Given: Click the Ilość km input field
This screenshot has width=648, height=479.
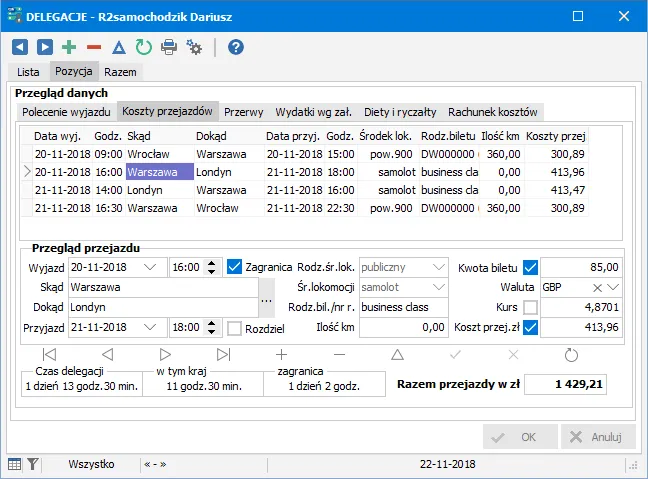Looking at the screenshot, I should click(404, 327).
